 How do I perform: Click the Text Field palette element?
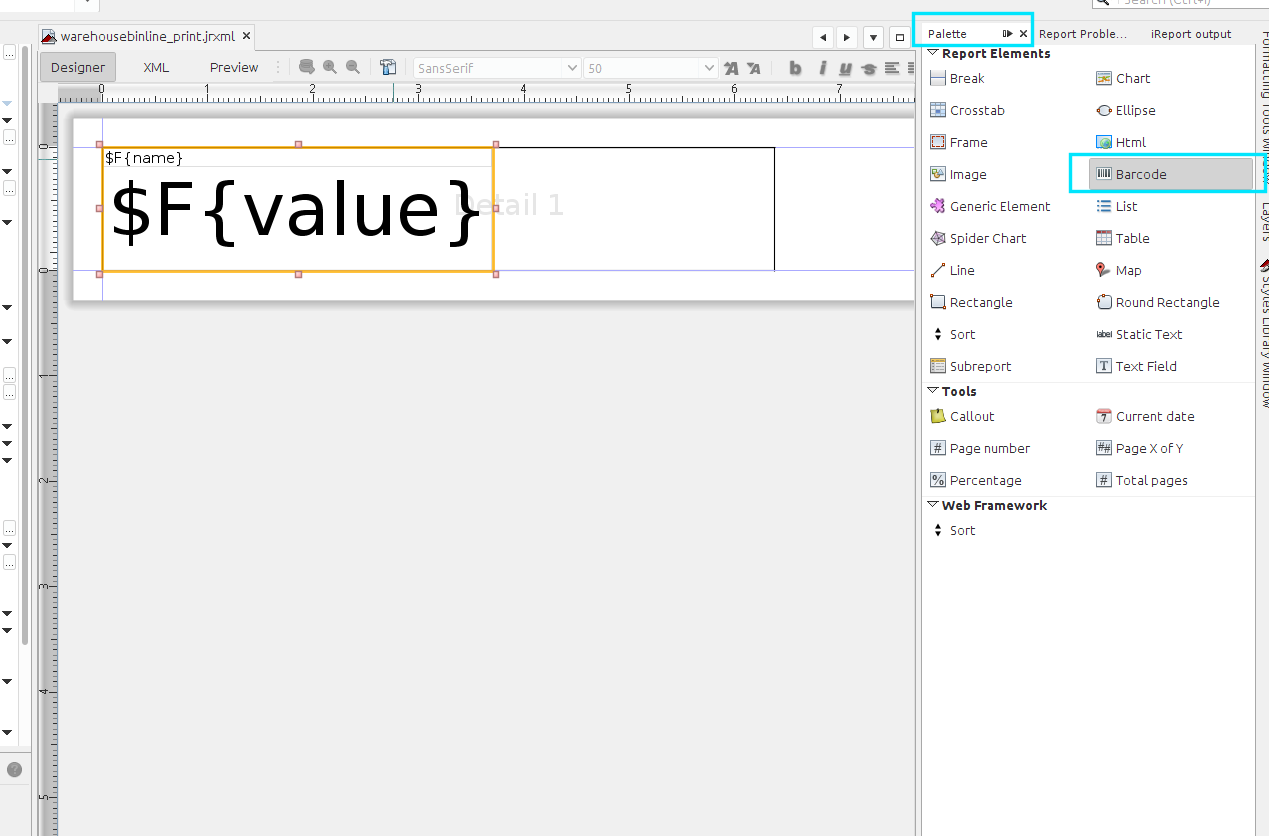1145,366
